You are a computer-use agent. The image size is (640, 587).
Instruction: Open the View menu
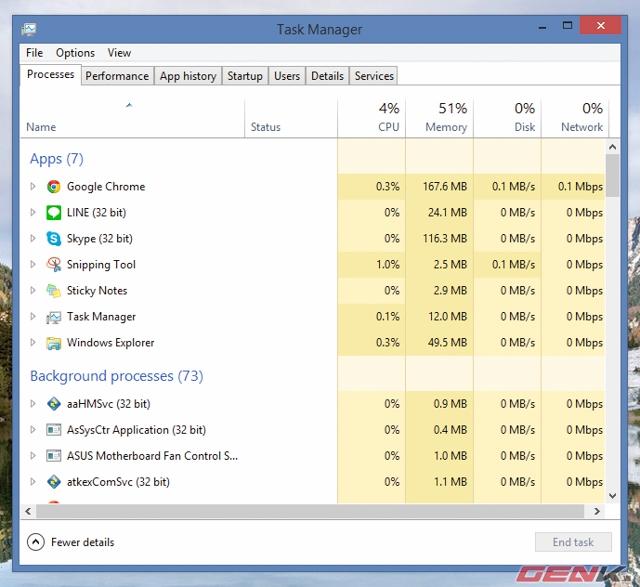coord(119,53)
